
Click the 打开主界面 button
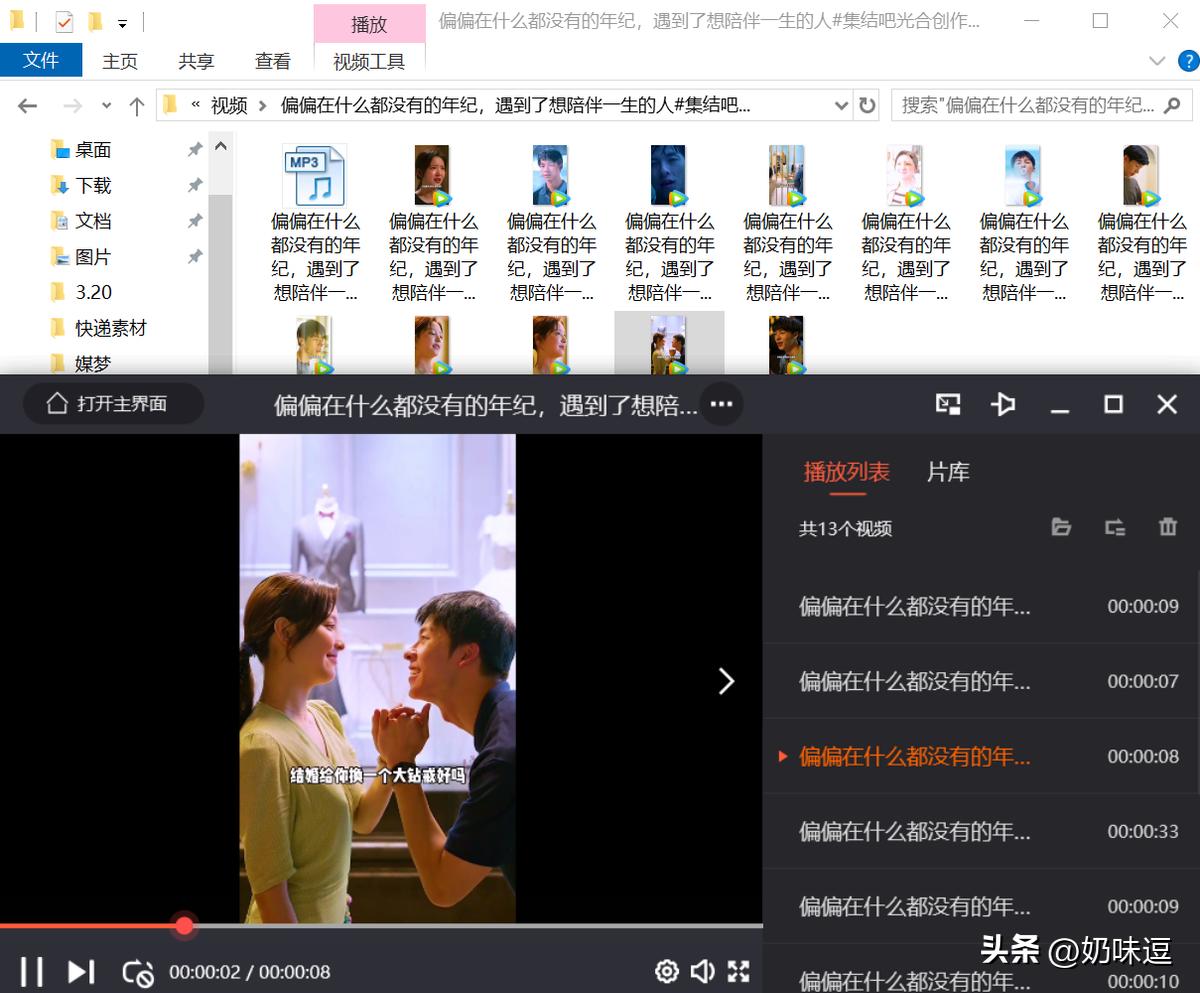[113, 404]
